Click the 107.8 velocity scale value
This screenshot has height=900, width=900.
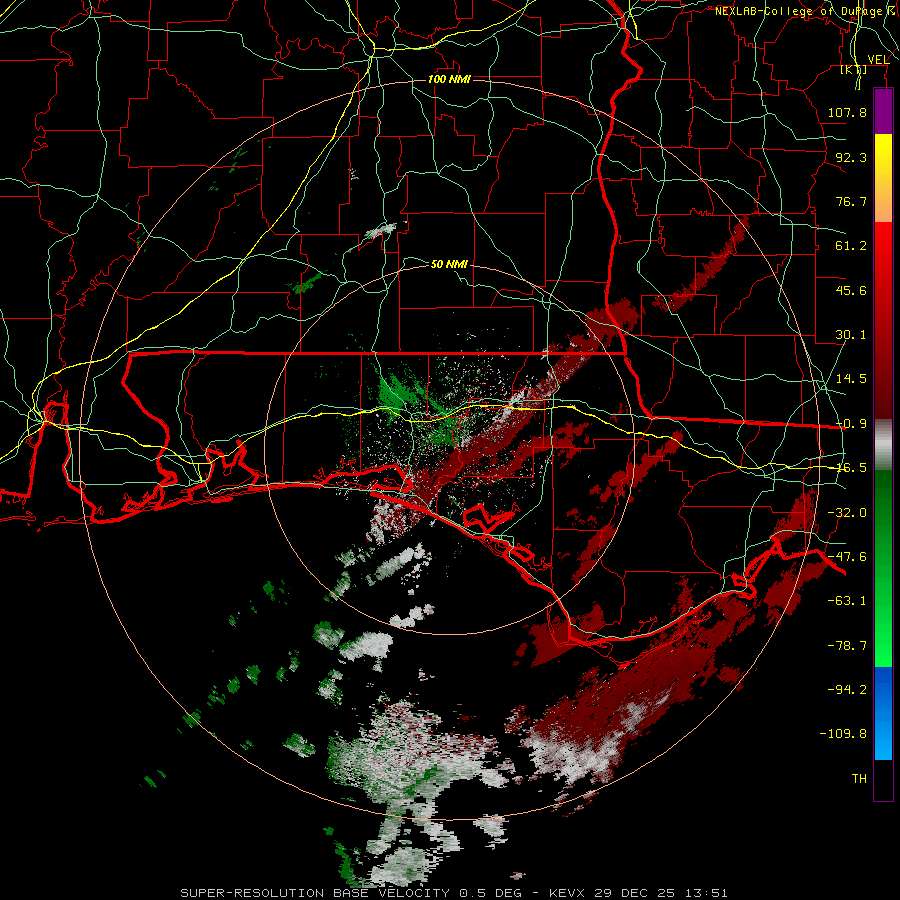(847, 112)
